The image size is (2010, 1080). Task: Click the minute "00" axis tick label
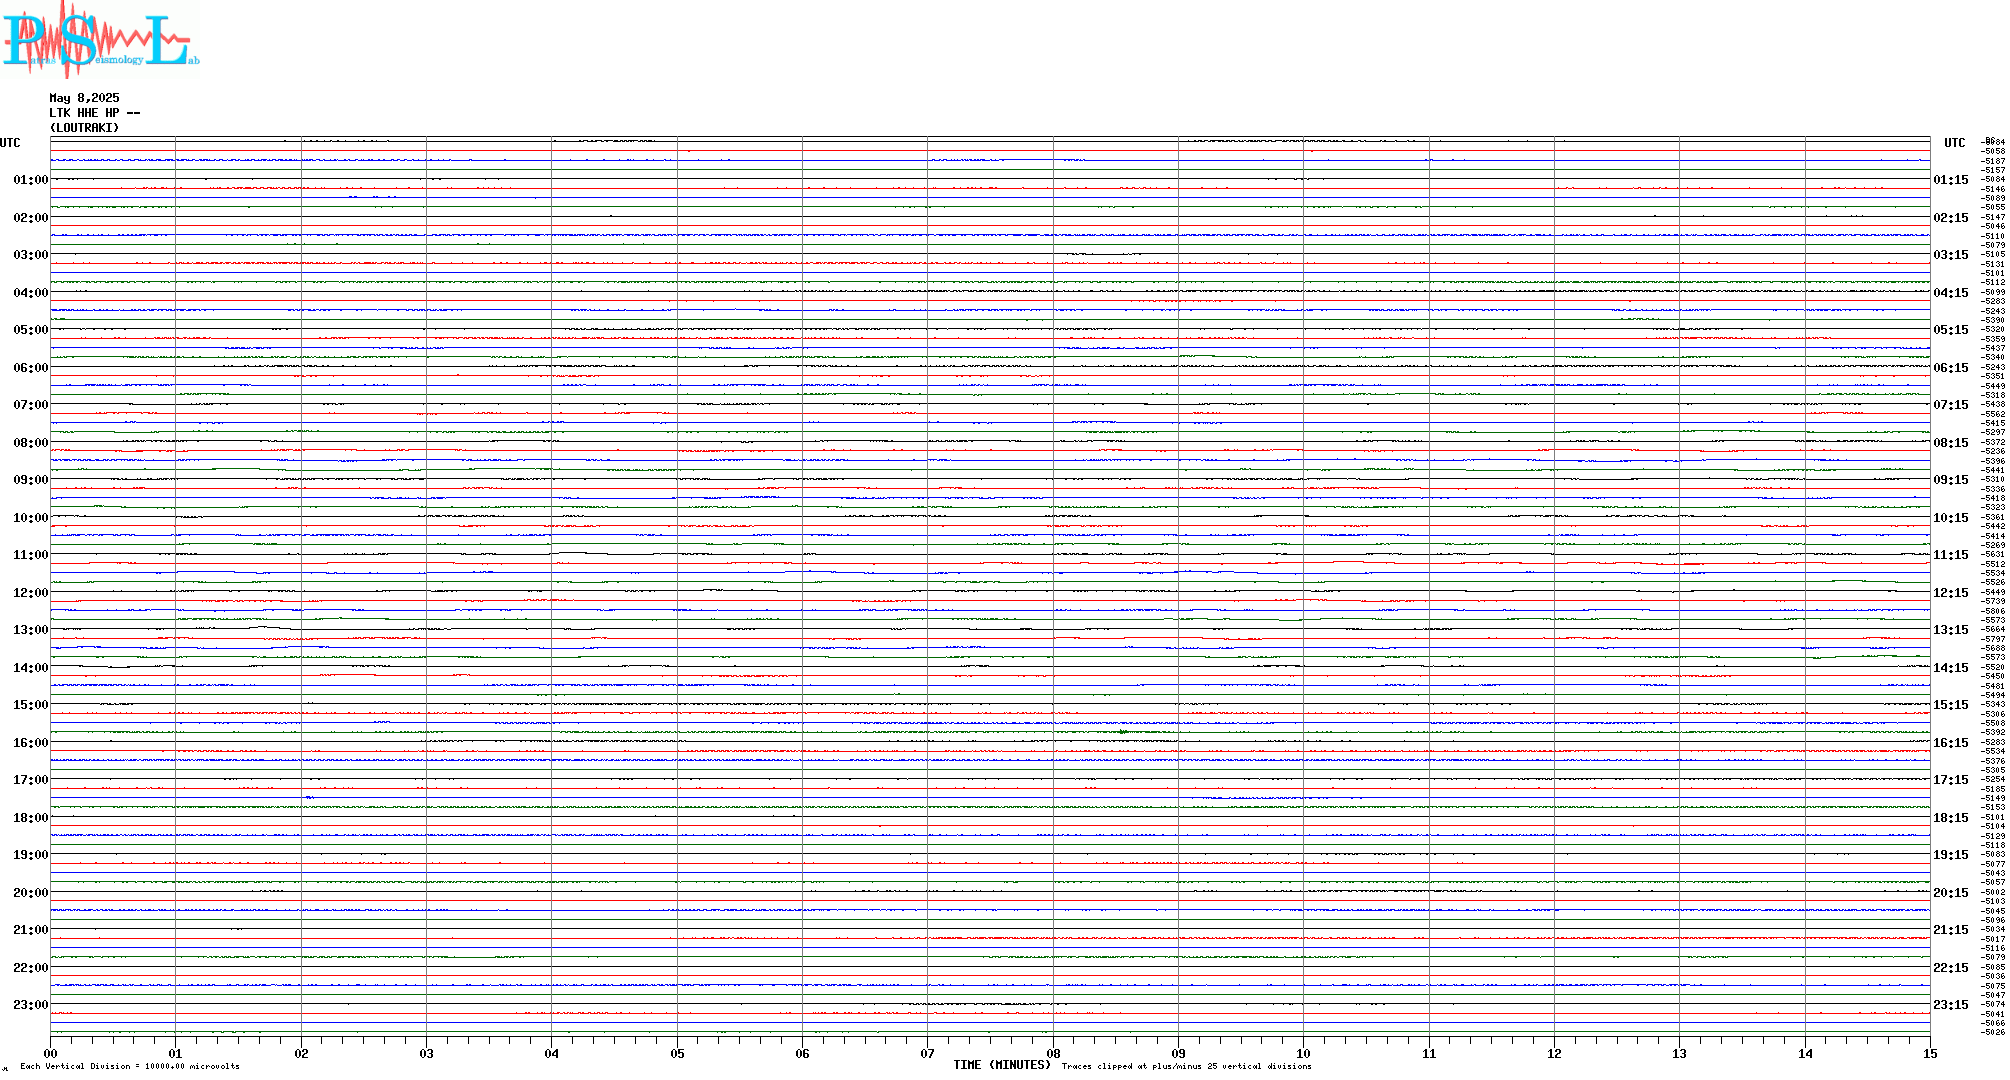click(50, 1053)
